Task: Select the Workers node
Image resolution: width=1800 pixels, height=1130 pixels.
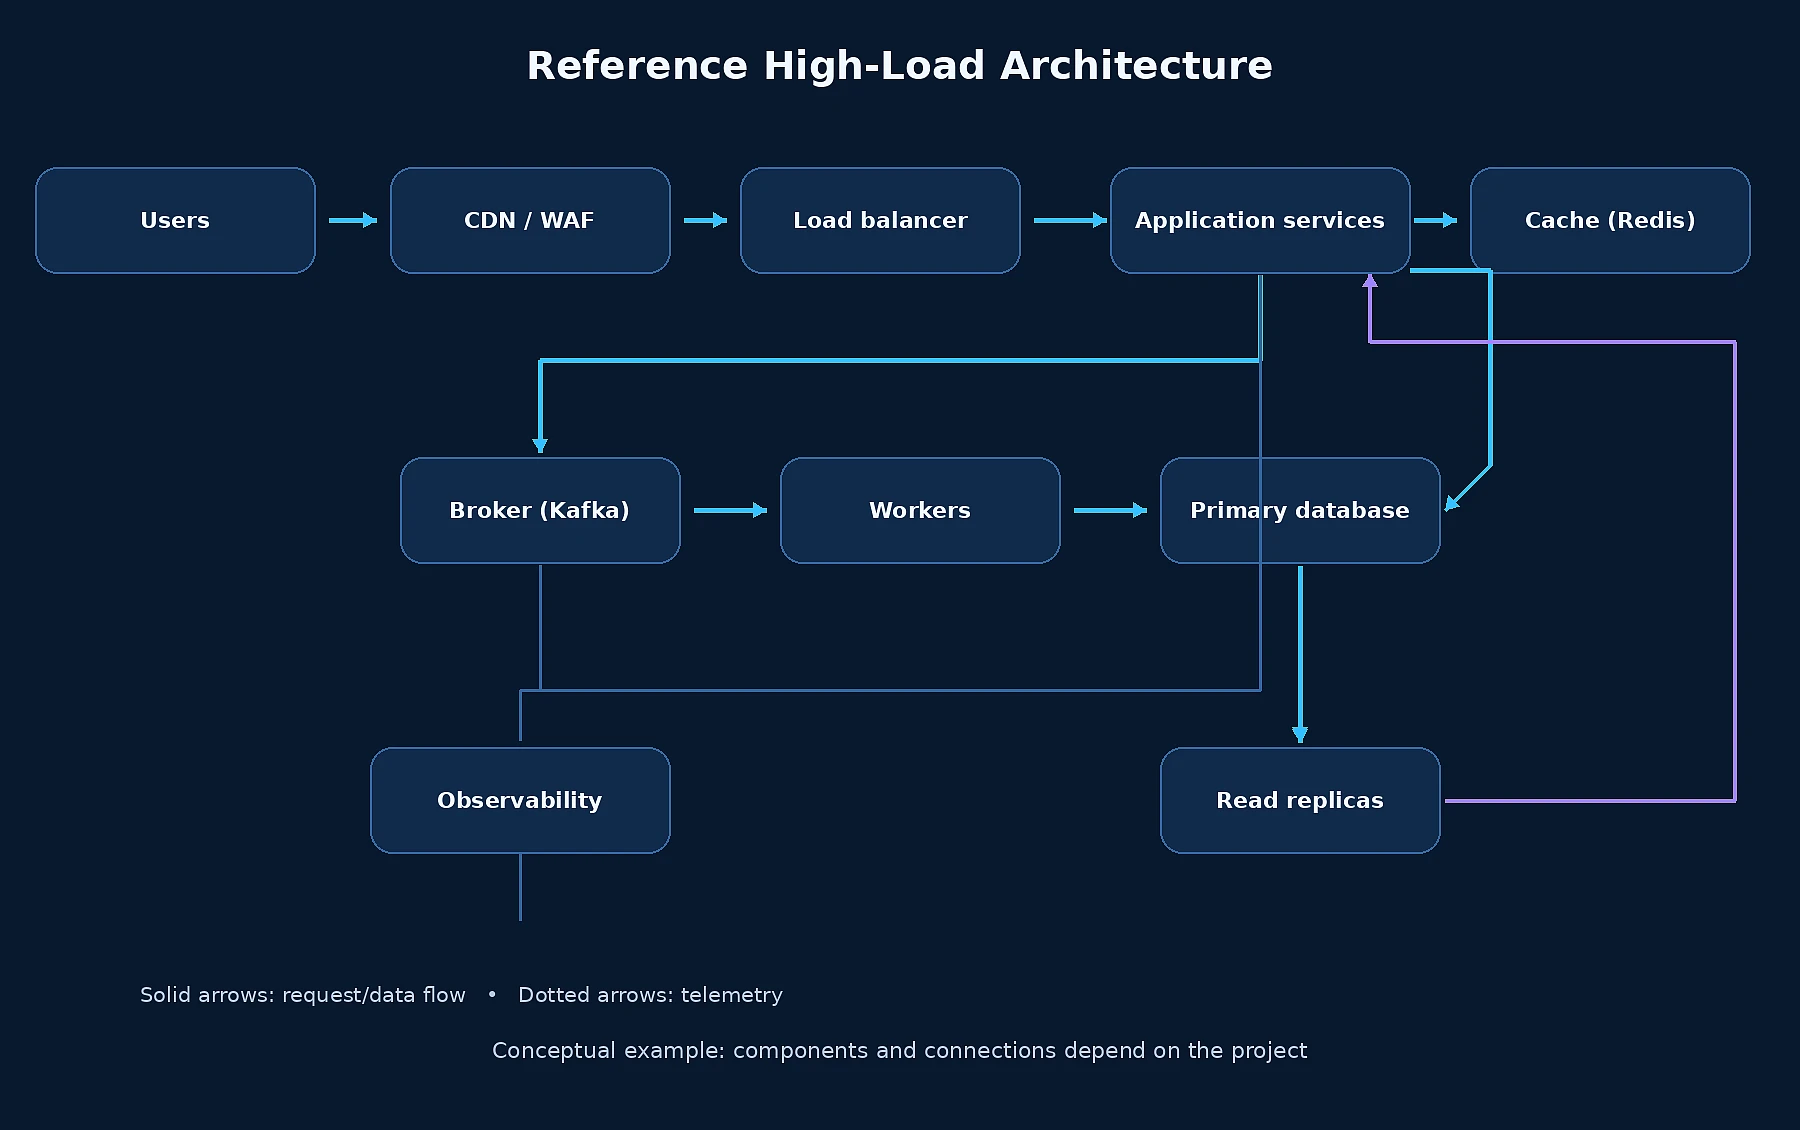Action: pyautogui.click(x=920, y=510)
